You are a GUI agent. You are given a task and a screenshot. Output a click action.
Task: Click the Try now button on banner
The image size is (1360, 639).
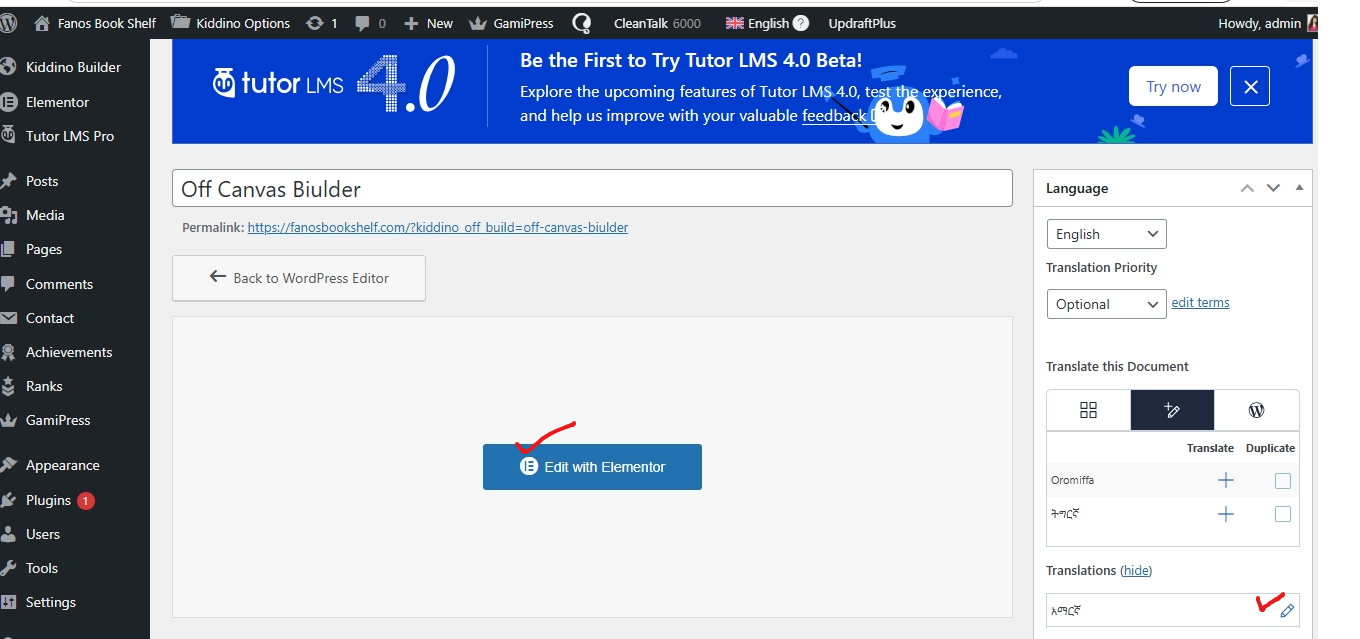pyautogui.click(x=1173, y=87)
